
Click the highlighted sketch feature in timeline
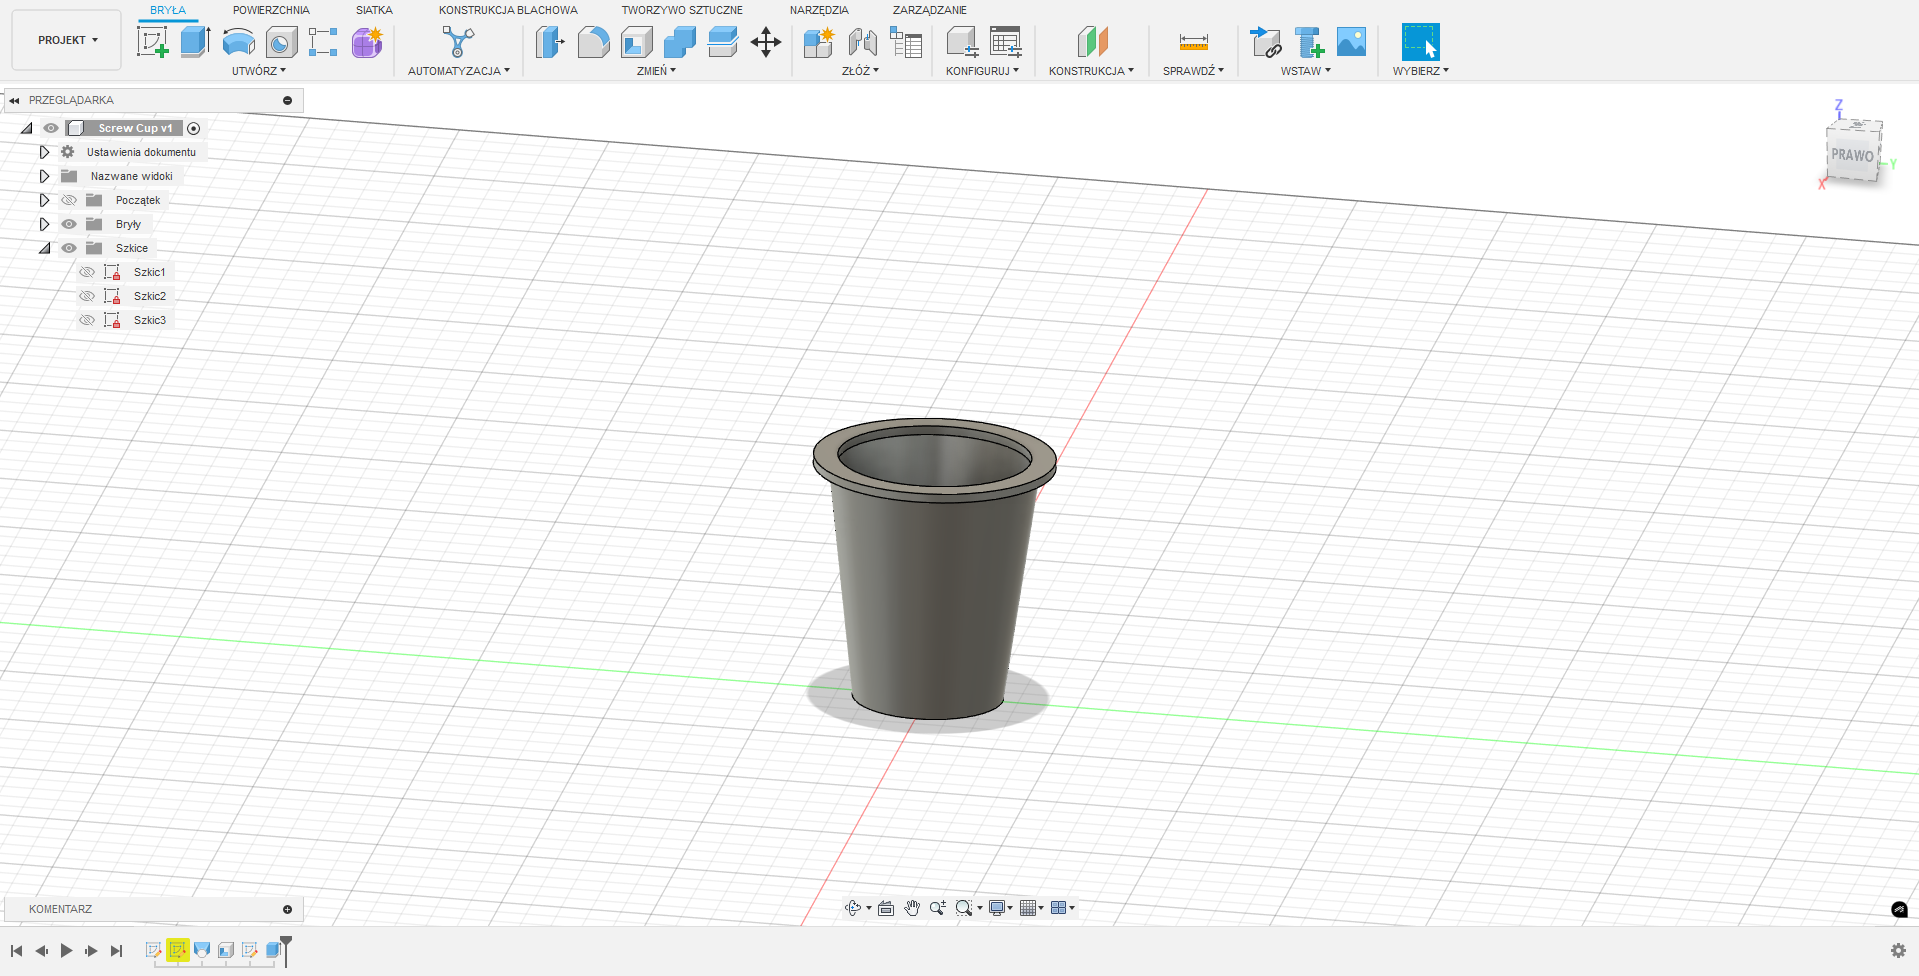(x=178, y=950)
